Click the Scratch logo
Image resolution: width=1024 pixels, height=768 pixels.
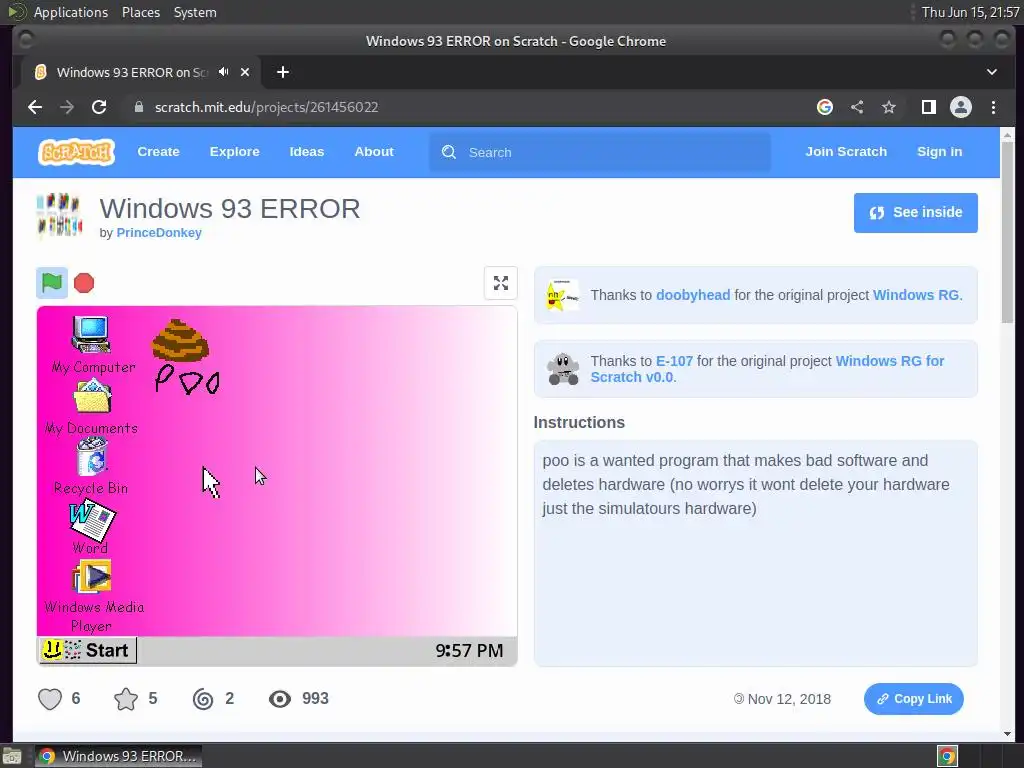pos(76,152)
